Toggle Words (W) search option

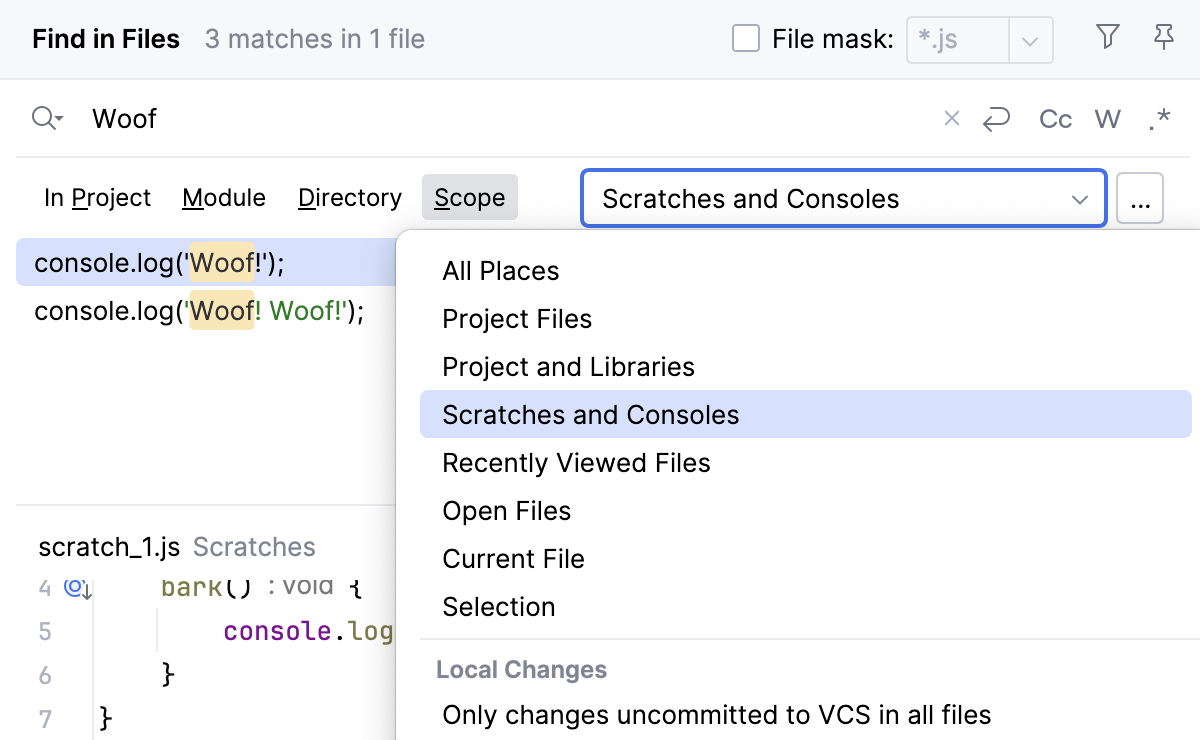click(1107, 120)
